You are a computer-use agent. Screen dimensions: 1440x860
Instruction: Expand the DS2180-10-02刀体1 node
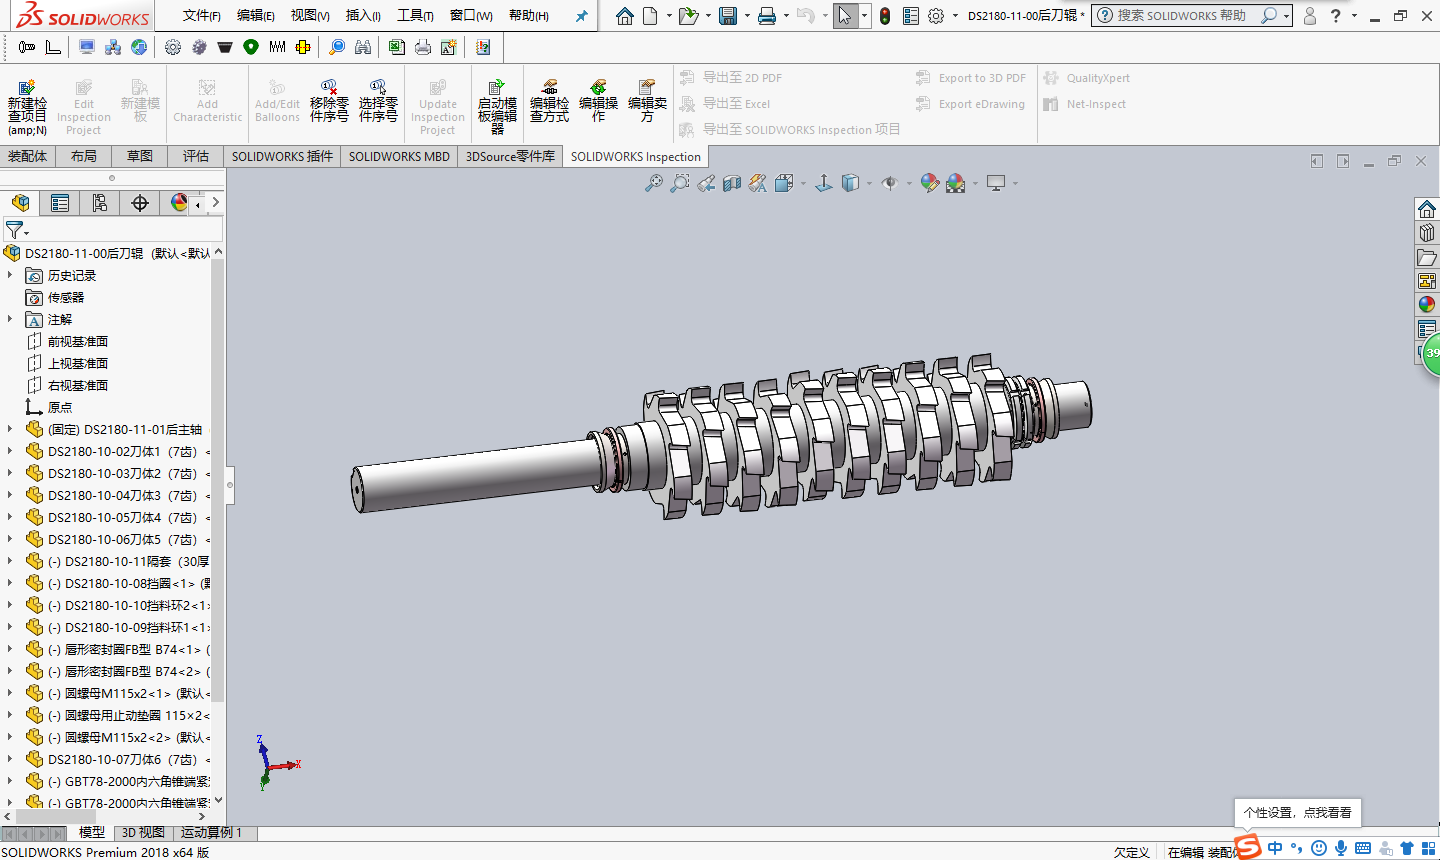click(x=10, y=451)
